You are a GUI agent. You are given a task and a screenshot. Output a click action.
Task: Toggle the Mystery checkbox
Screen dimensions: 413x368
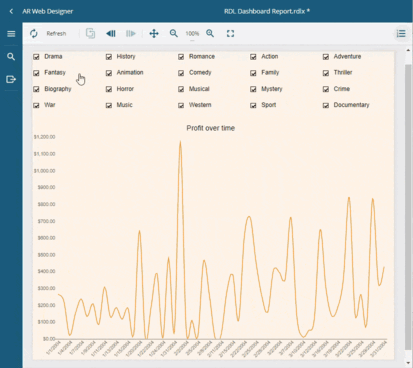[x=253, y=89]
